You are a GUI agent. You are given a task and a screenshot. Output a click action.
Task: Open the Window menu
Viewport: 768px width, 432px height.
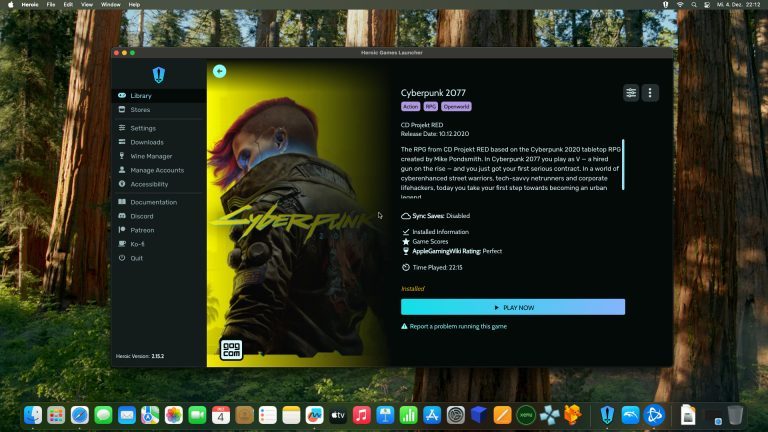(111, 4)
